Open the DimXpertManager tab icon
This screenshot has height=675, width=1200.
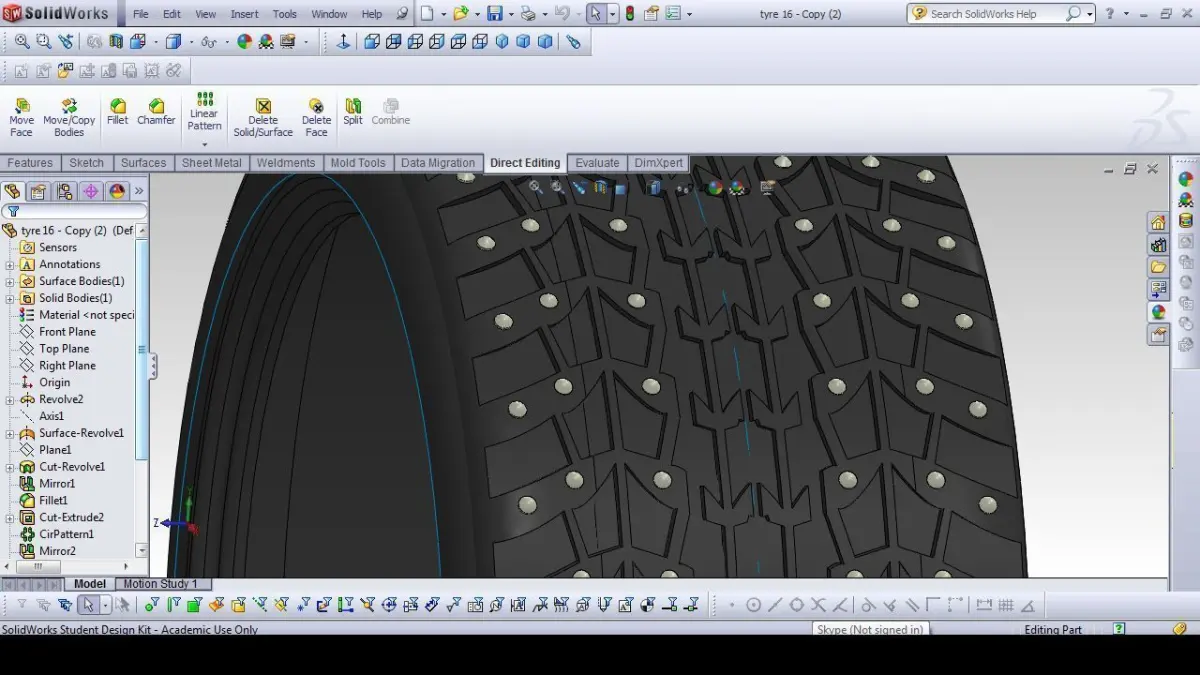click(x=91, y=191)
